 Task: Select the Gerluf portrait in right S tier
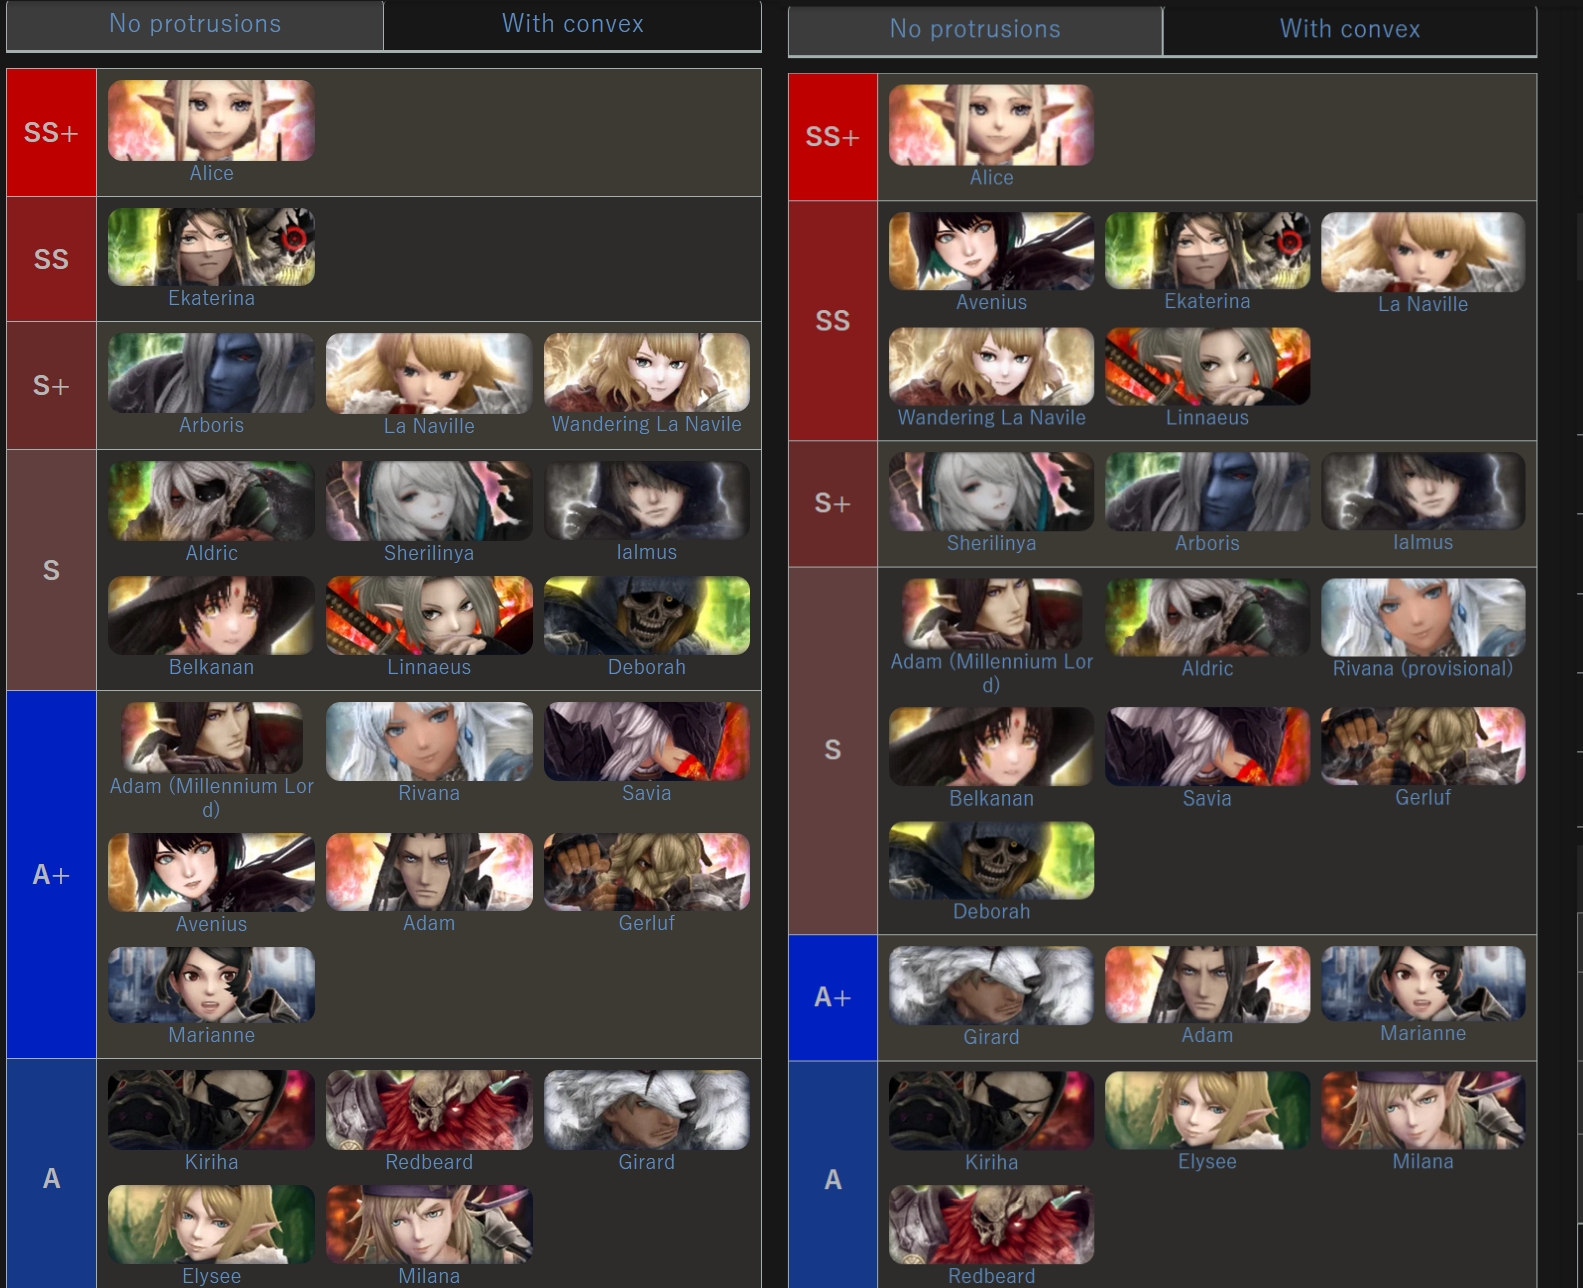(1422, 746)
